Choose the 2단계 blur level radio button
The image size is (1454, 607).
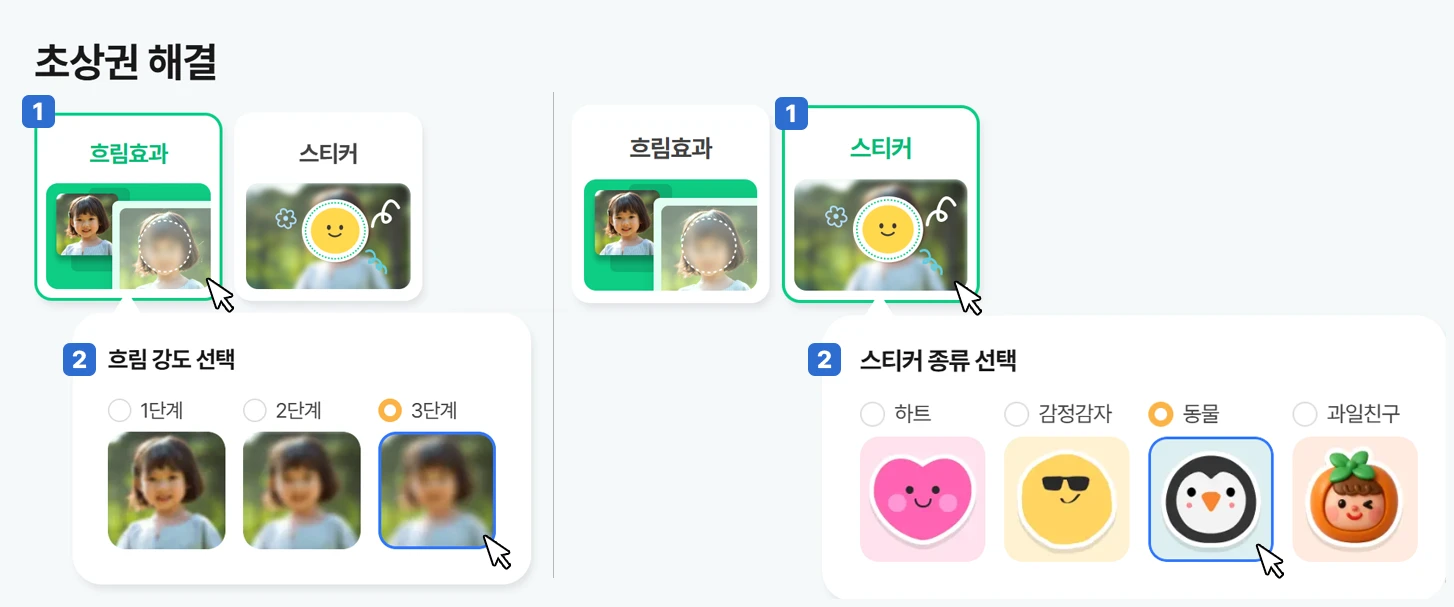click(255, 410)
